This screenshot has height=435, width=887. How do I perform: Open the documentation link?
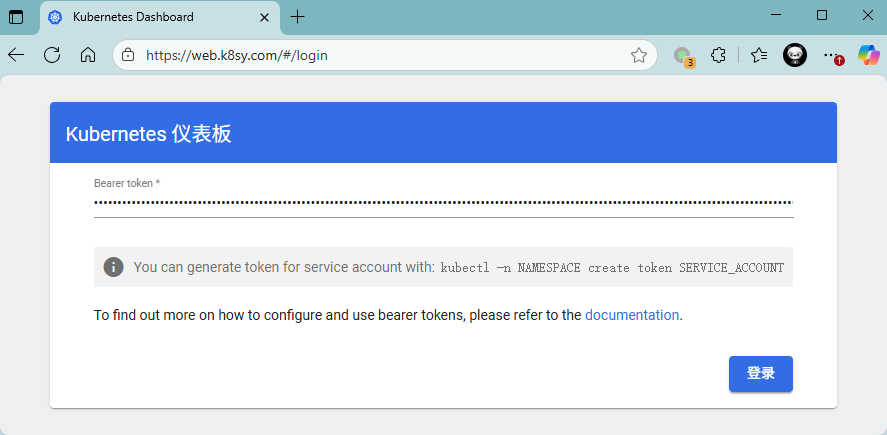632,315
